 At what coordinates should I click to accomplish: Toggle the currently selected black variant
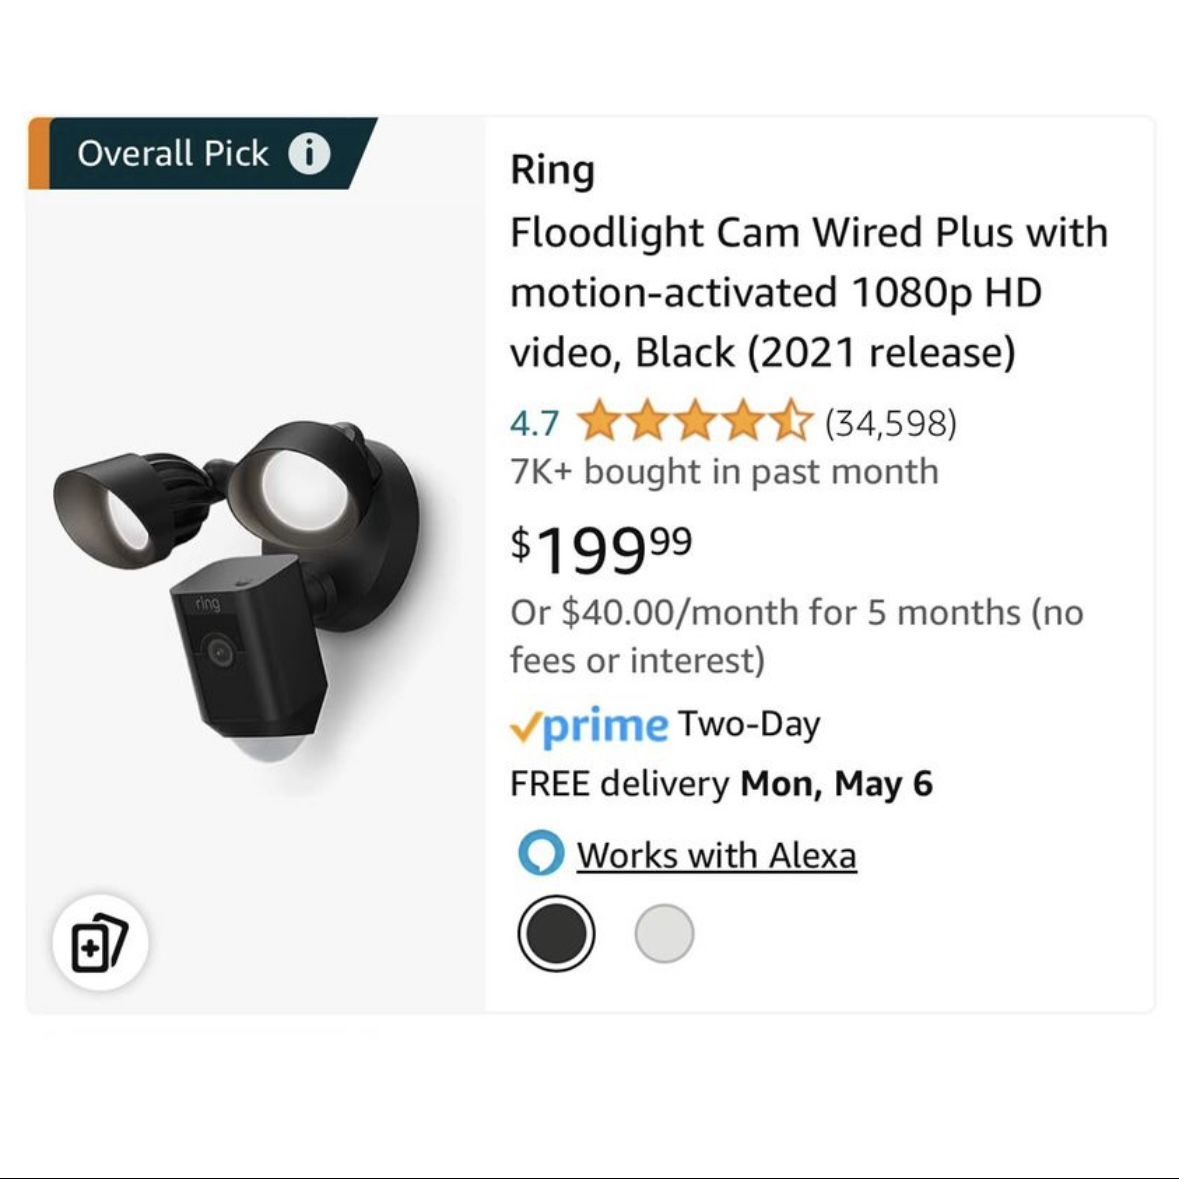tap(556, 932)
